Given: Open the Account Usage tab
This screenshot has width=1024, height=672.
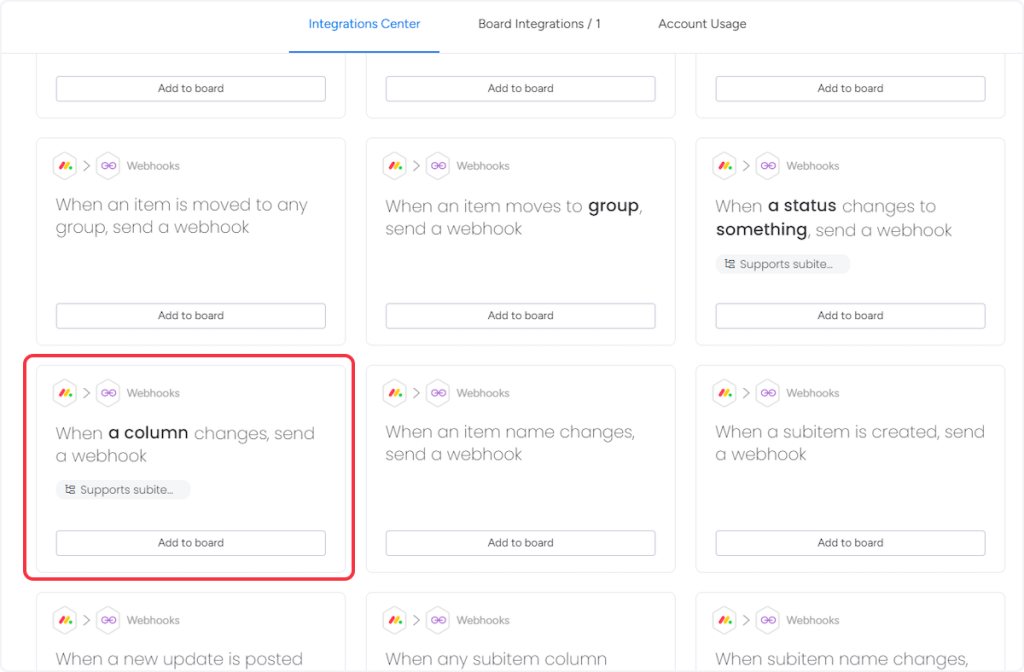Looking at the screenshot, I should point(702,24).
